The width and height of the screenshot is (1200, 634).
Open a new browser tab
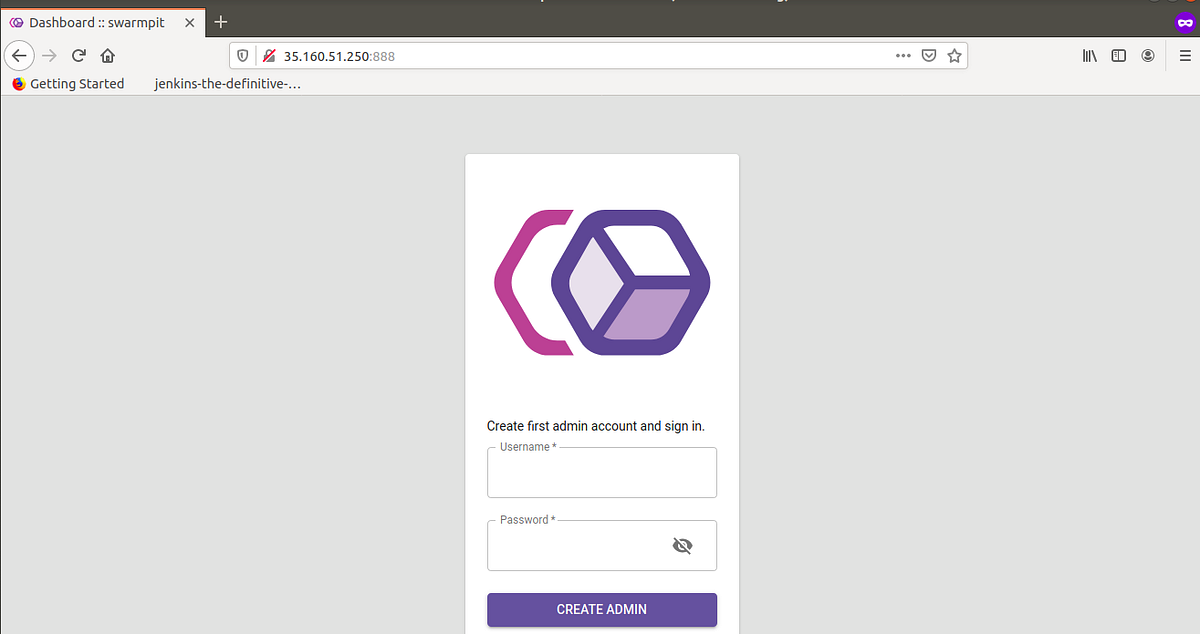pos(220,21)
